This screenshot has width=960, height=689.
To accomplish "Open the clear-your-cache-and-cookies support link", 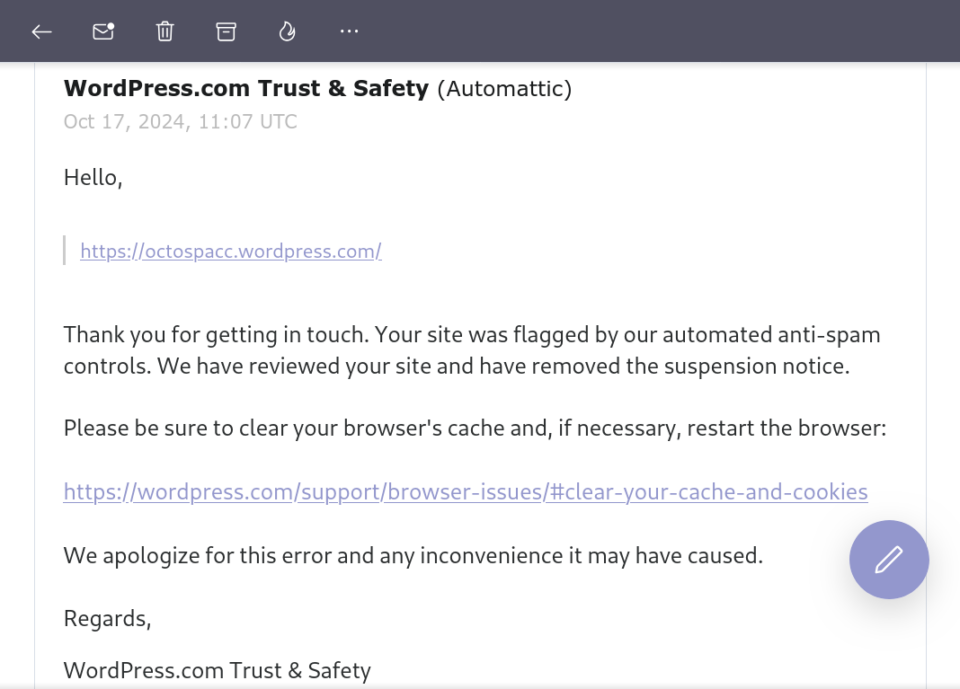I will (x=465, y=492).
